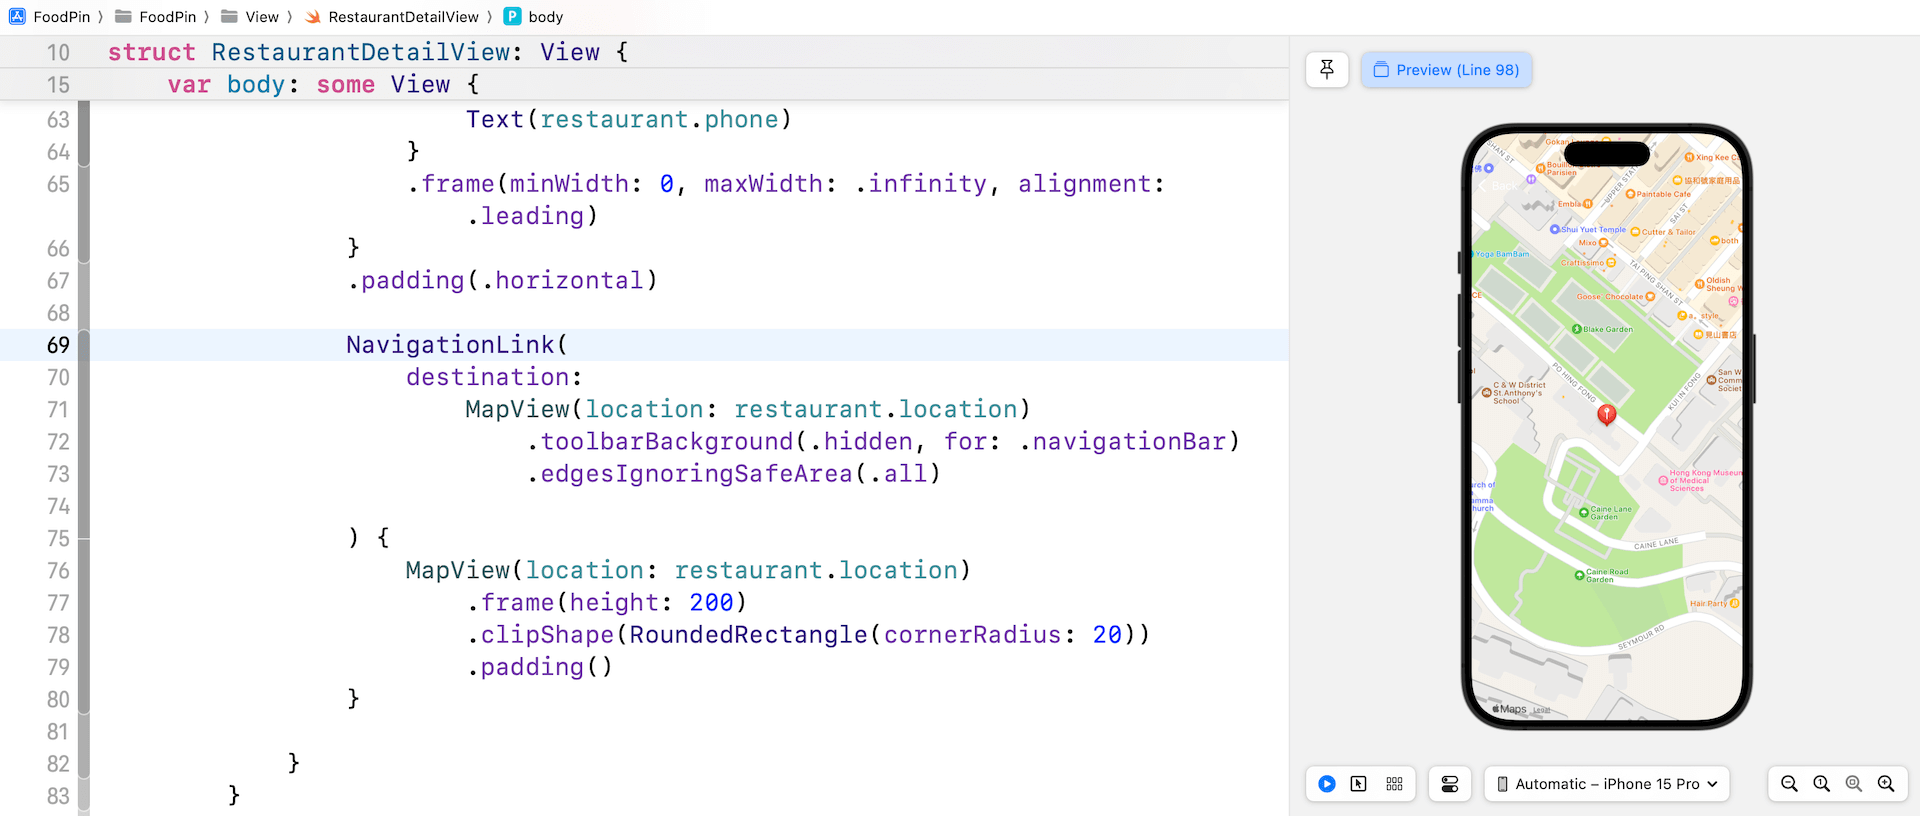
Task: Click the zoom to fit magnifier
Action: 1854,784
